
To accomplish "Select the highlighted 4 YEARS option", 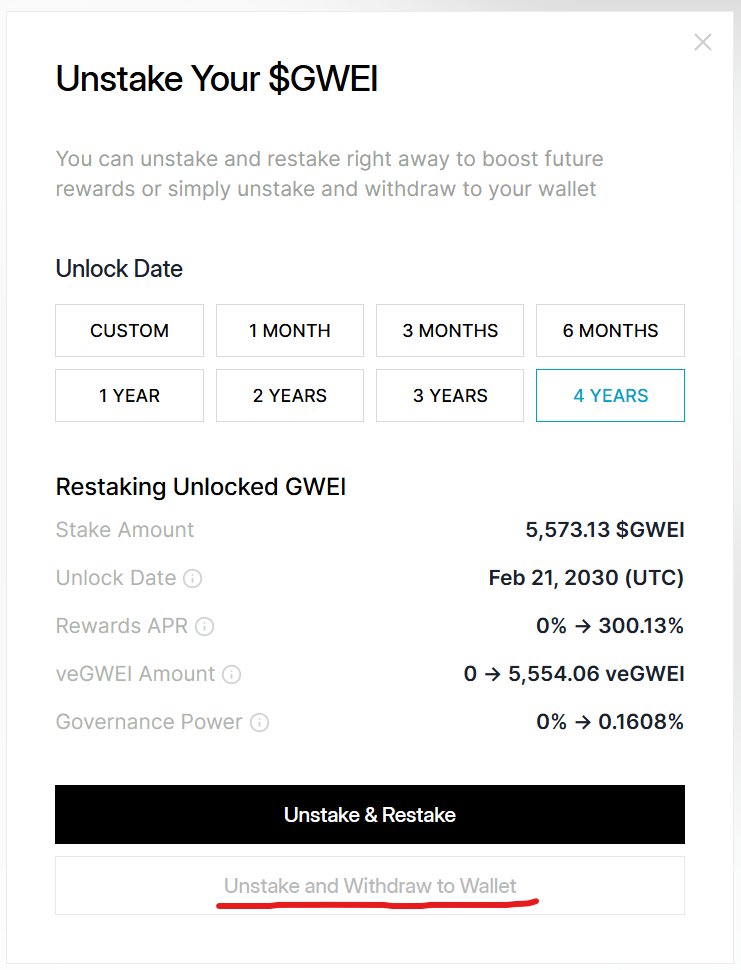I will coord(610,396).
